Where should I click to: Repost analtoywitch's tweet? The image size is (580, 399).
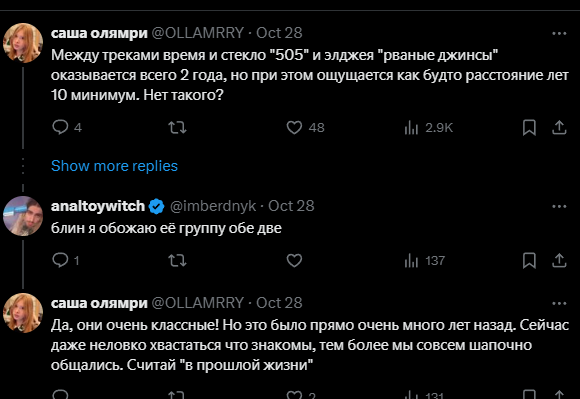tap(178, 261)
